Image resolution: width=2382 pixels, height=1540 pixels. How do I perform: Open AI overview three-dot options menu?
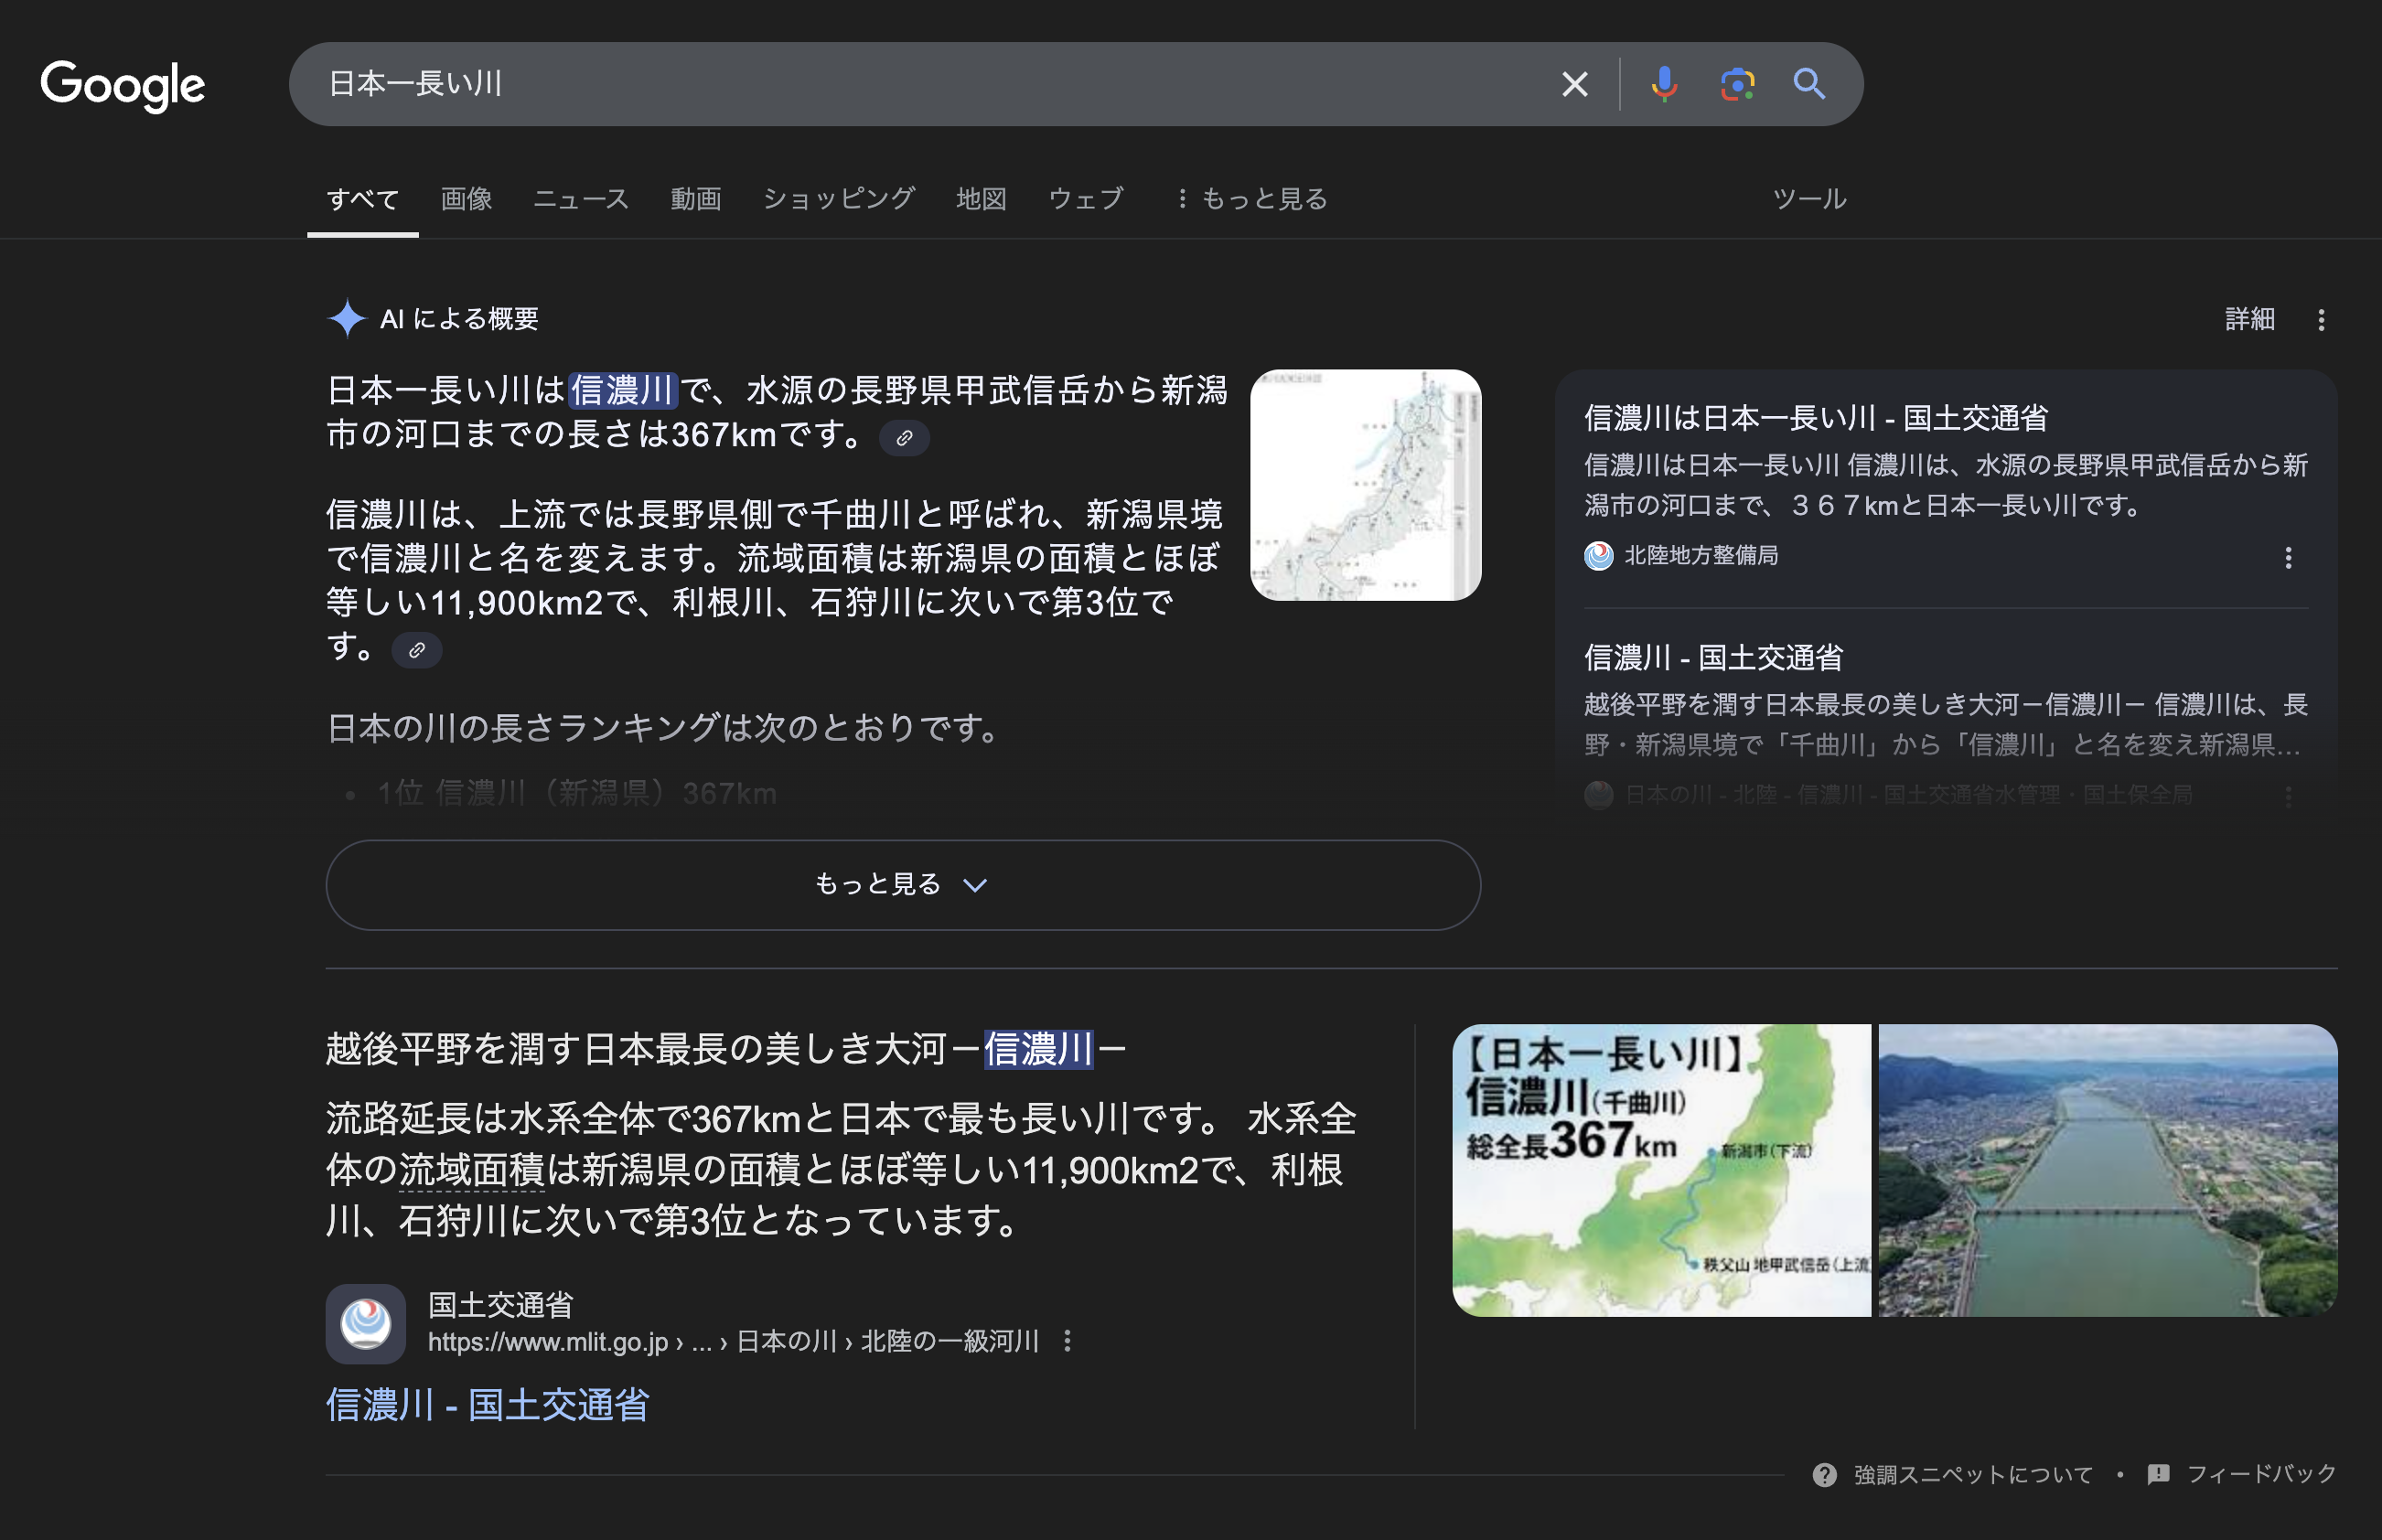pyautogui.click(x=2321, y=320)
